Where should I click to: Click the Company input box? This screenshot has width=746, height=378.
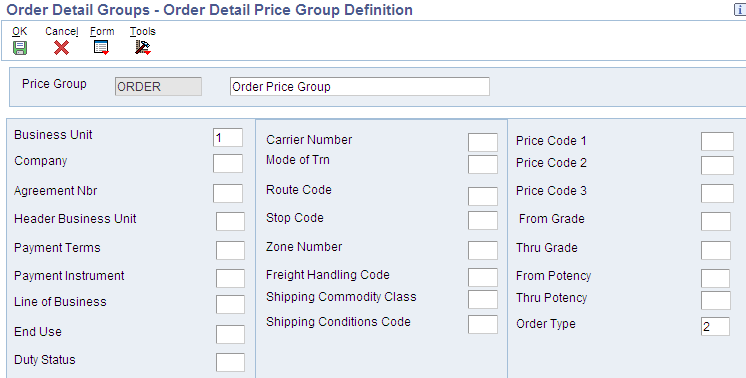coord(228,163)
